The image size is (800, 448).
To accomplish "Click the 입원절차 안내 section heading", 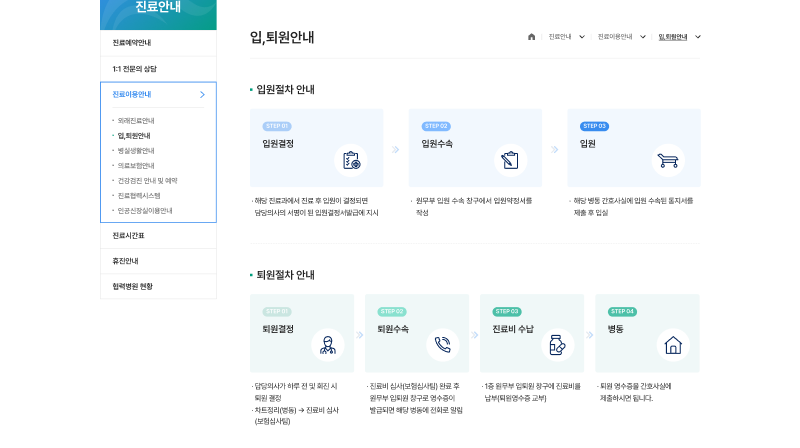I will point(285,89).
